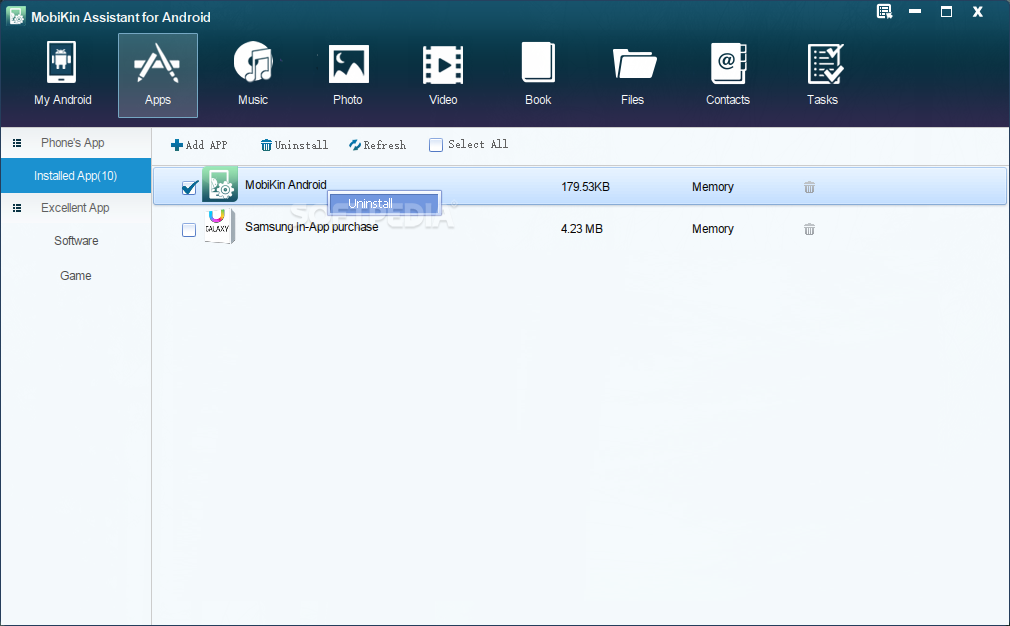
Task: Open the Tasks section
Action: tap(823, 74)
